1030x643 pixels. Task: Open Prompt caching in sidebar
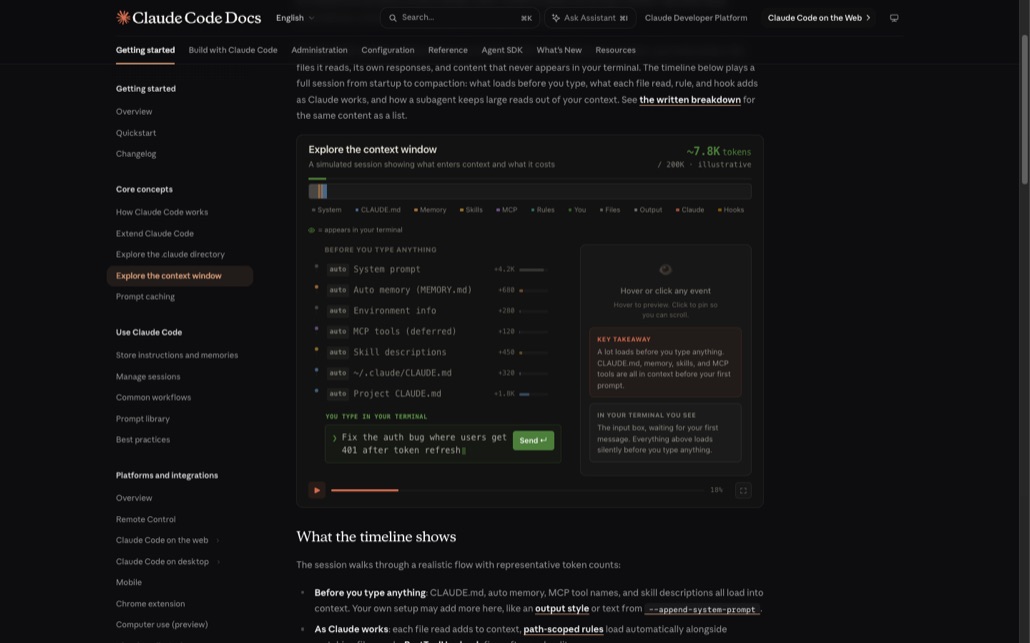(x=145, y=297)
